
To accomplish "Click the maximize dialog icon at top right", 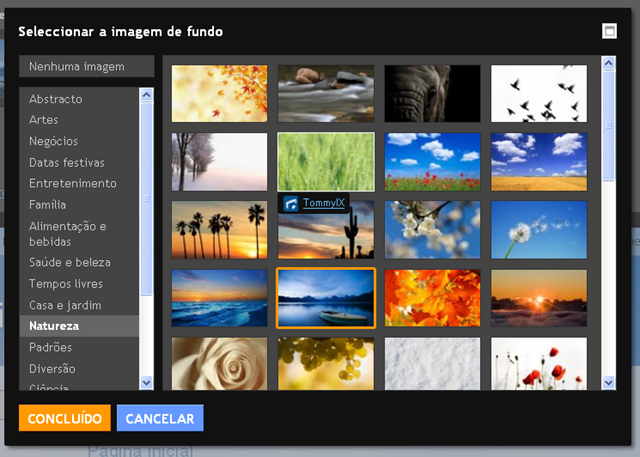I will click(609, 31).
